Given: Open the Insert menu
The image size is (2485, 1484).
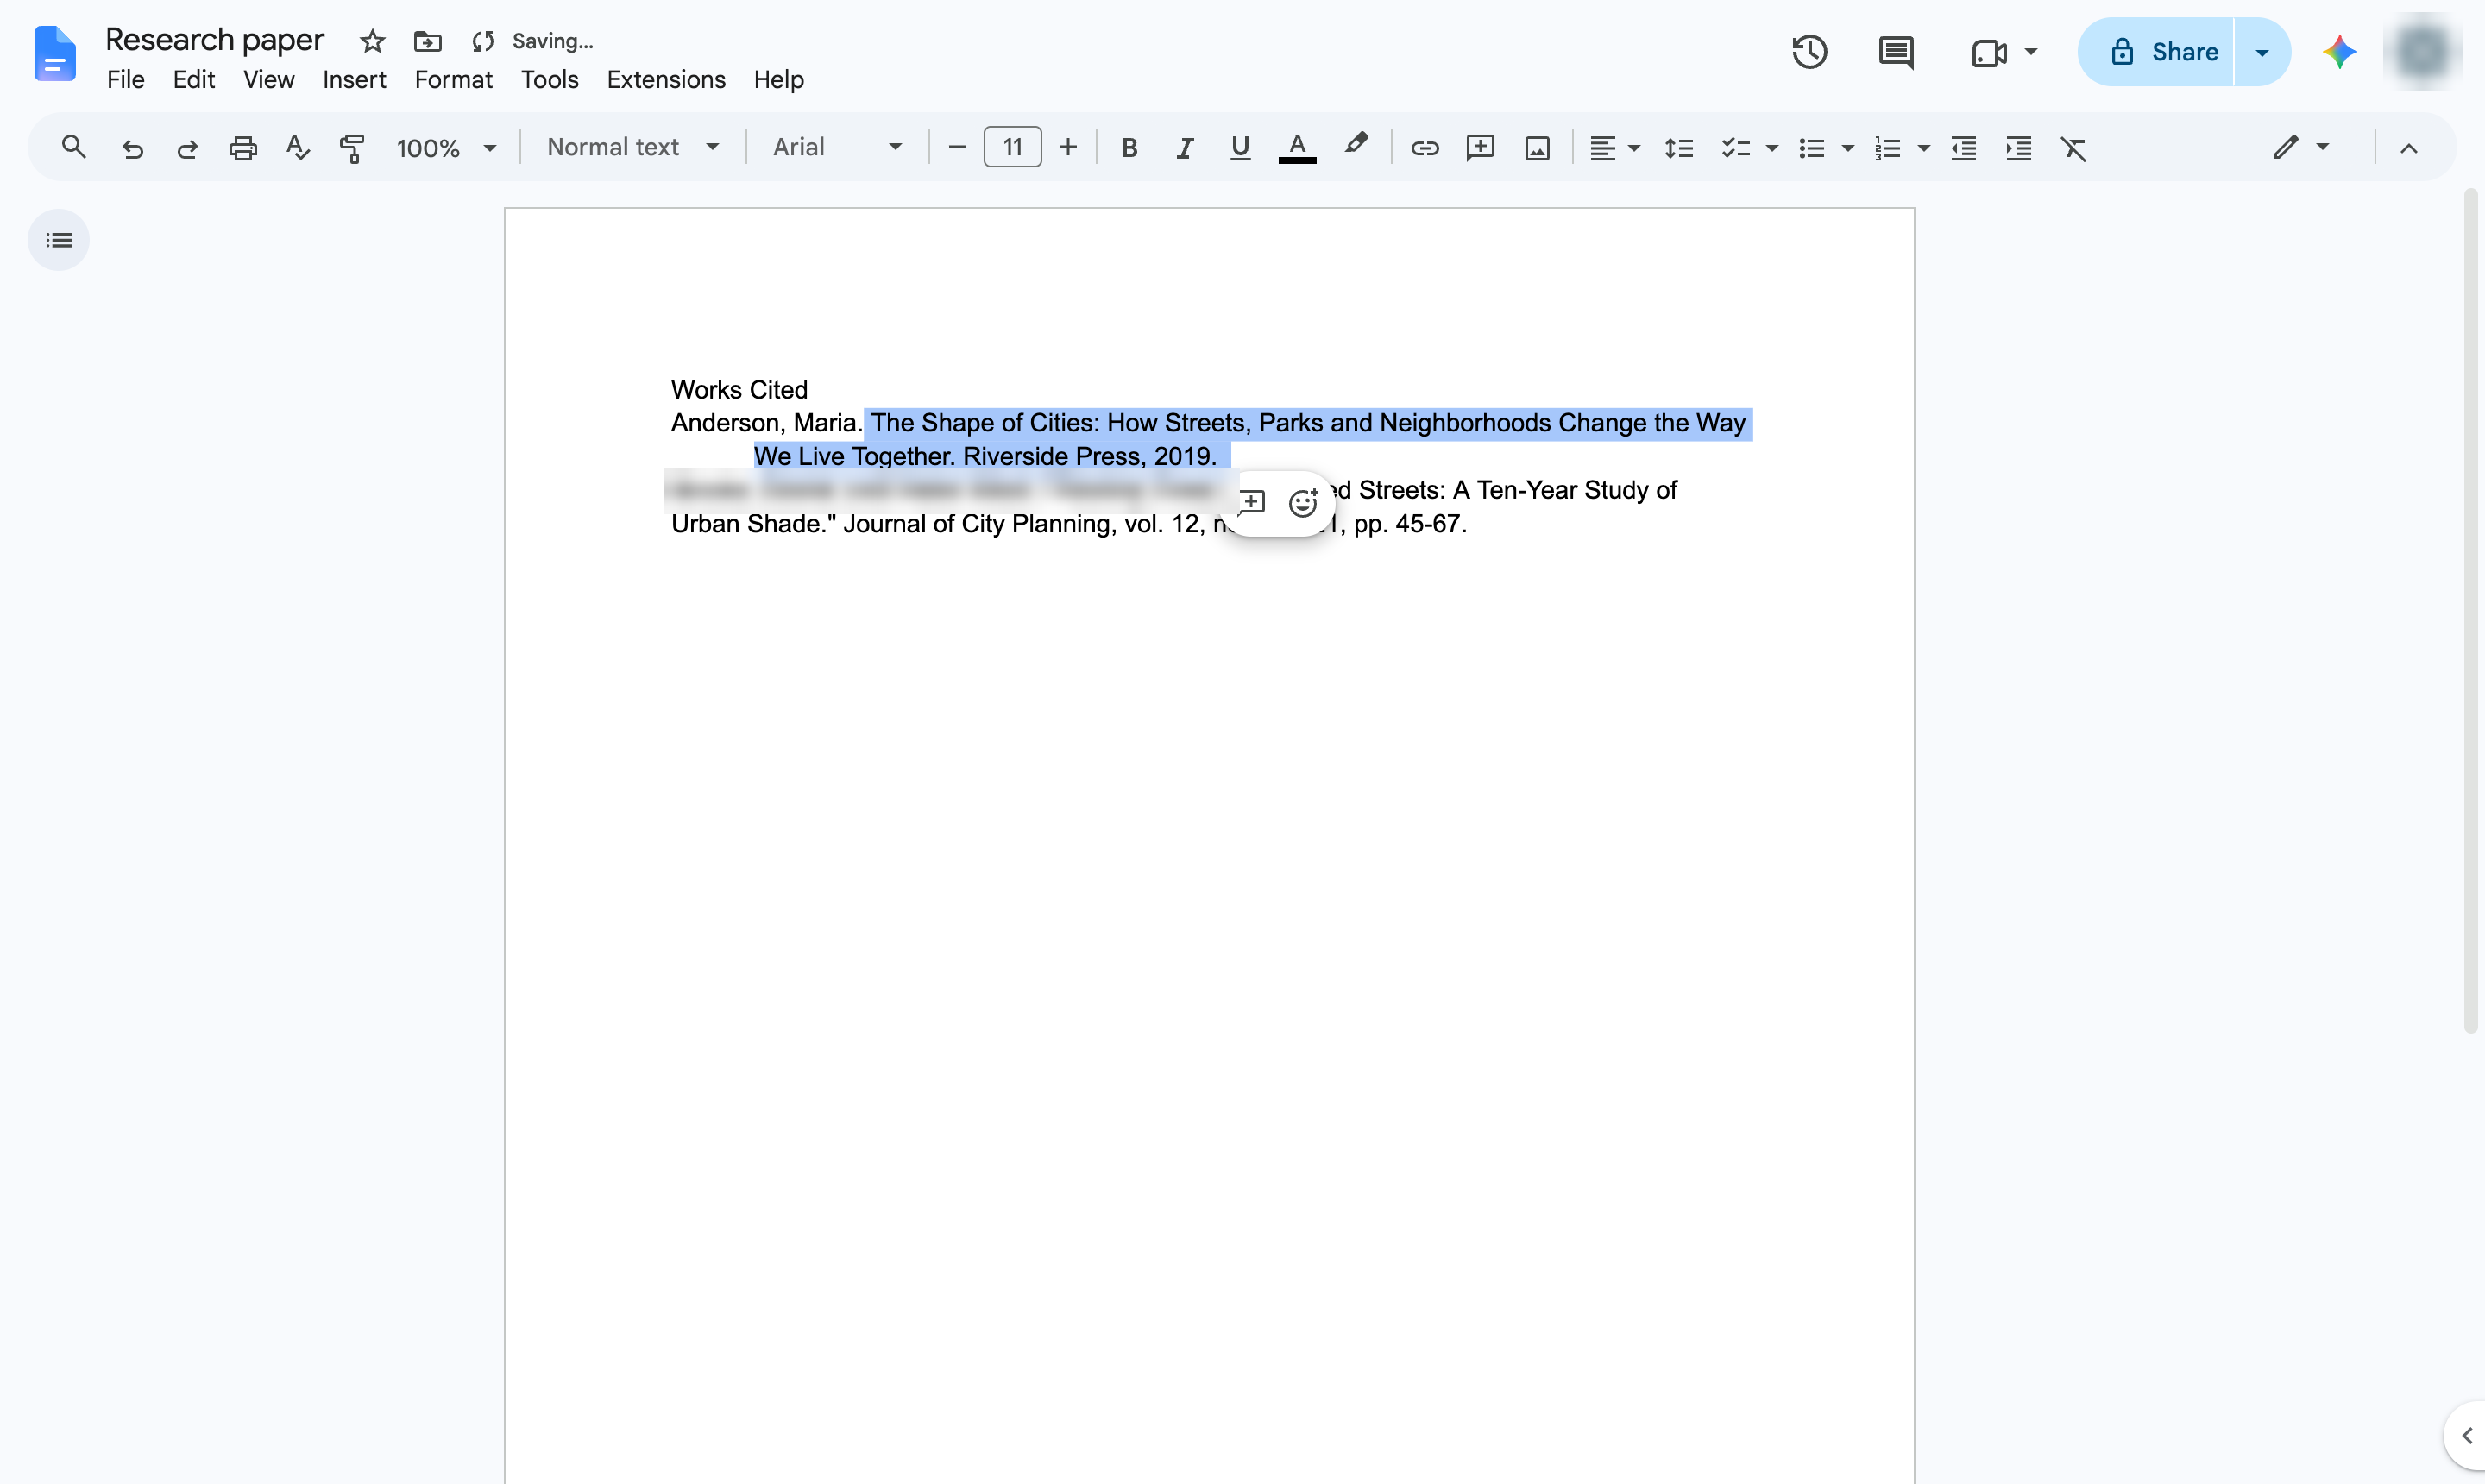Looking at the screenshot, I should pos(354,79).
